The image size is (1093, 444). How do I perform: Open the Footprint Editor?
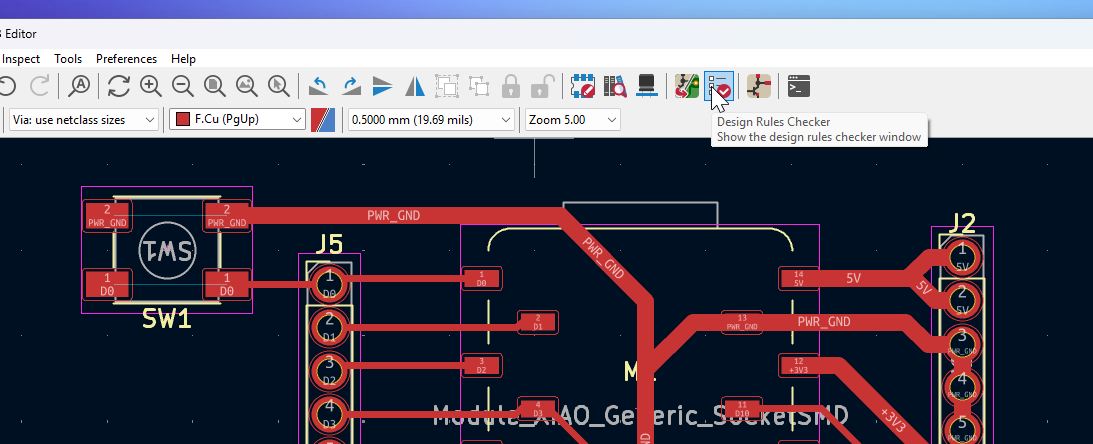[583, 86]
